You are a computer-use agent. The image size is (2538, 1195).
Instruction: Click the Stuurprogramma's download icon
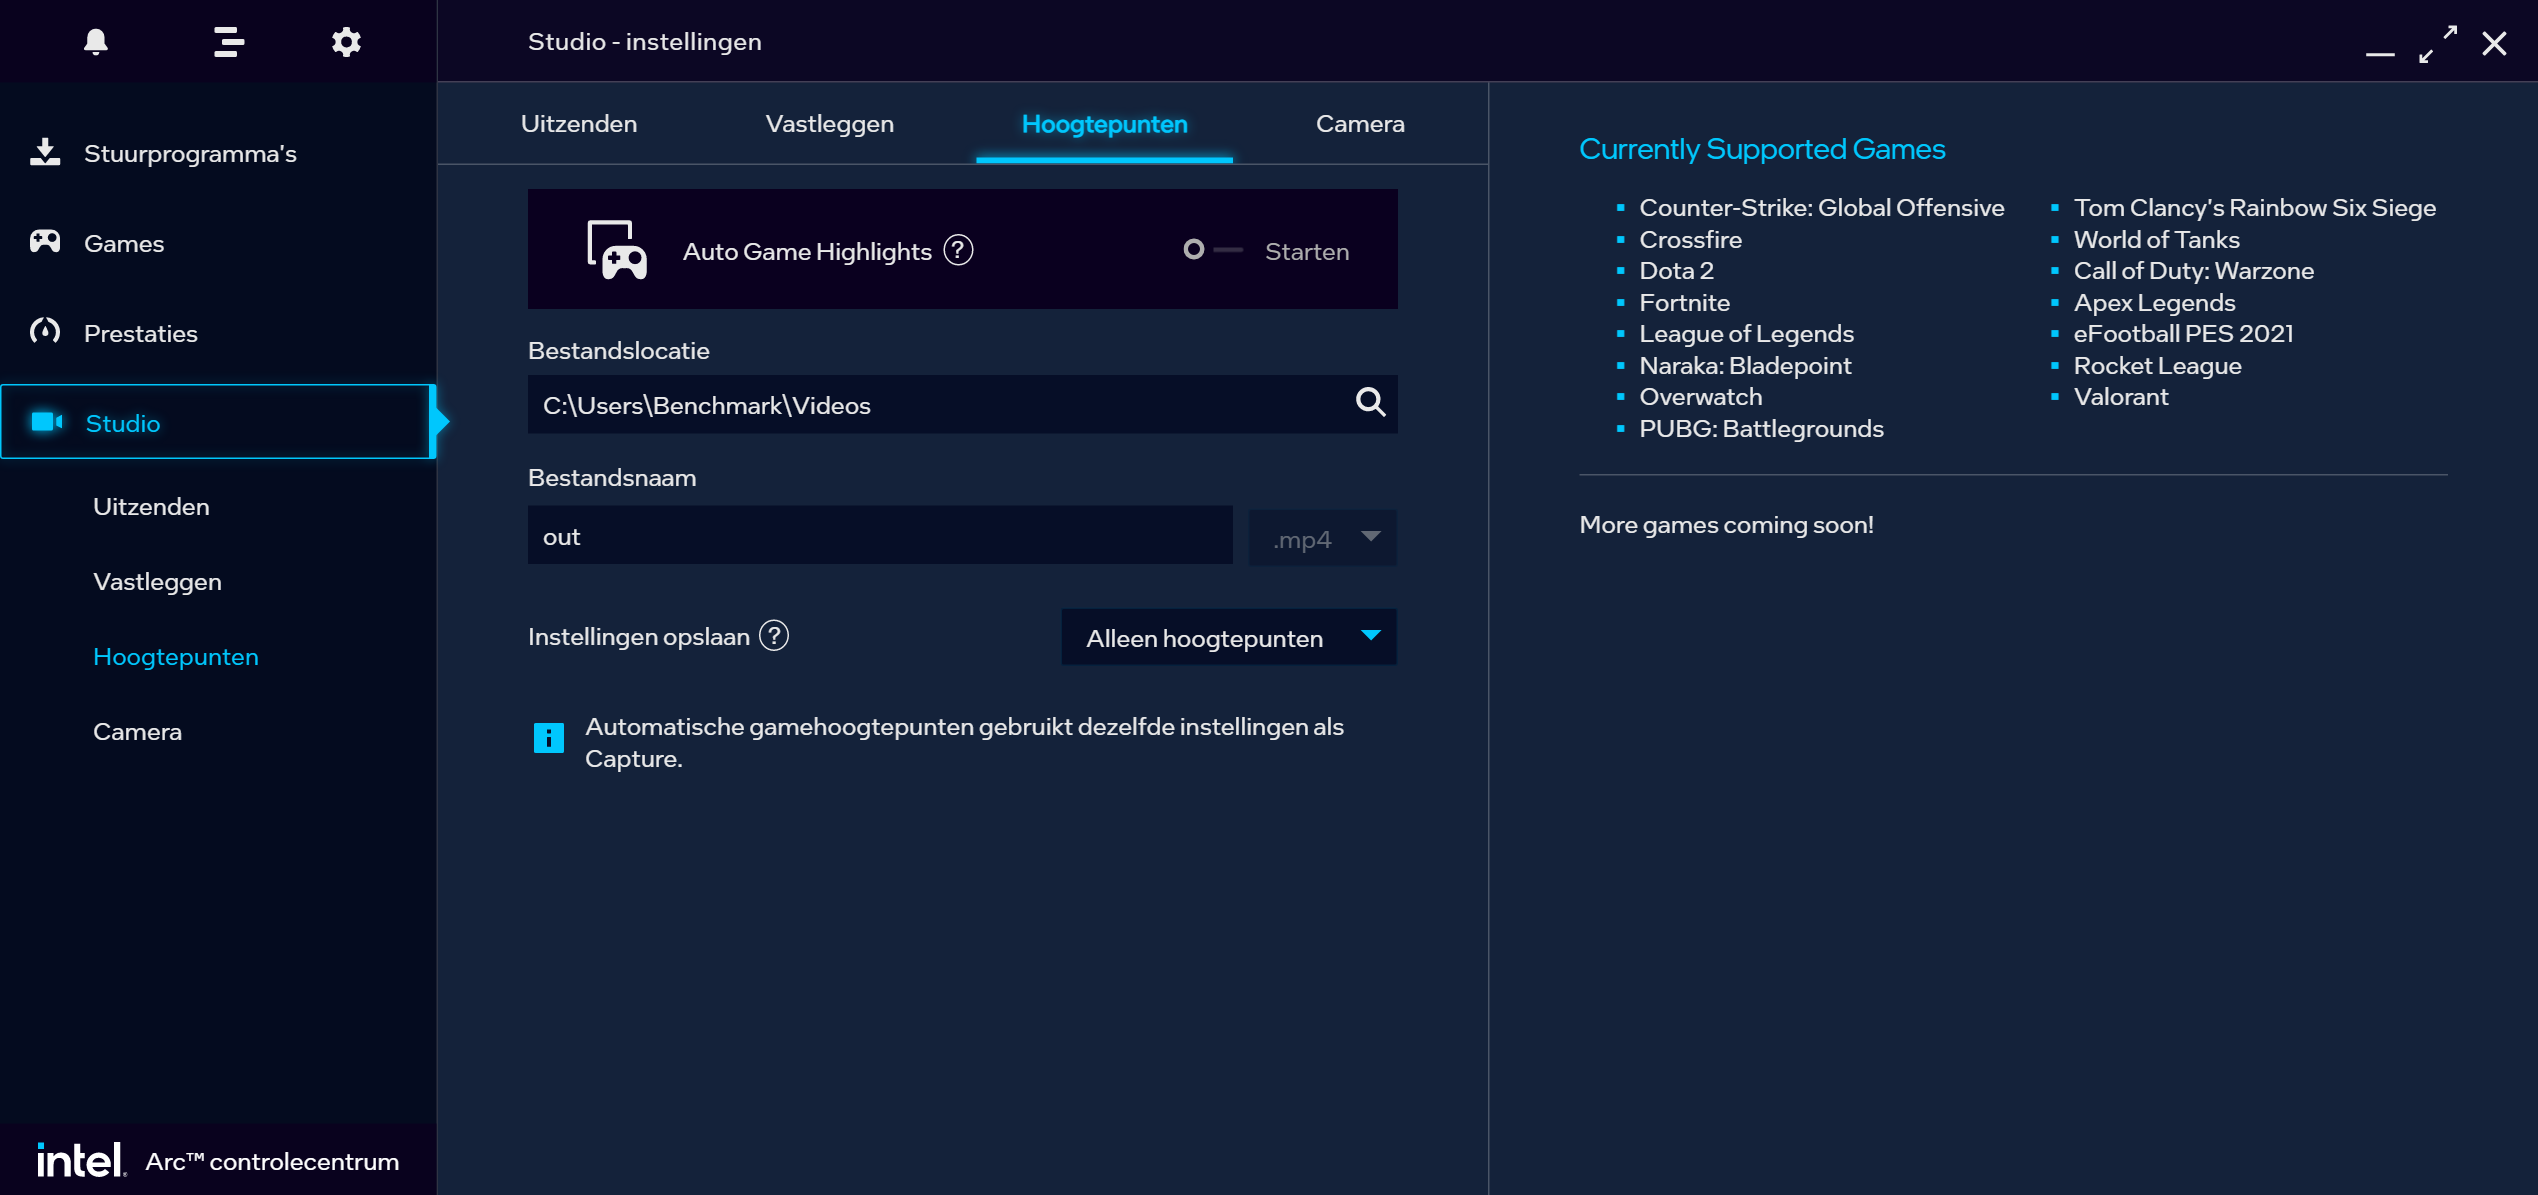point(45,152)
